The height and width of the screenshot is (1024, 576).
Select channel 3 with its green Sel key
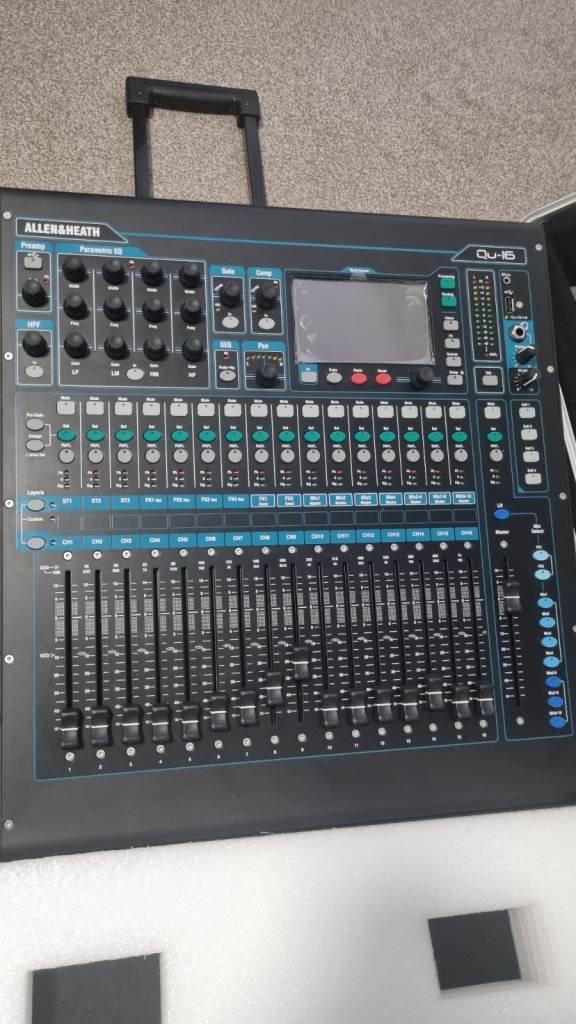(124, 435)
